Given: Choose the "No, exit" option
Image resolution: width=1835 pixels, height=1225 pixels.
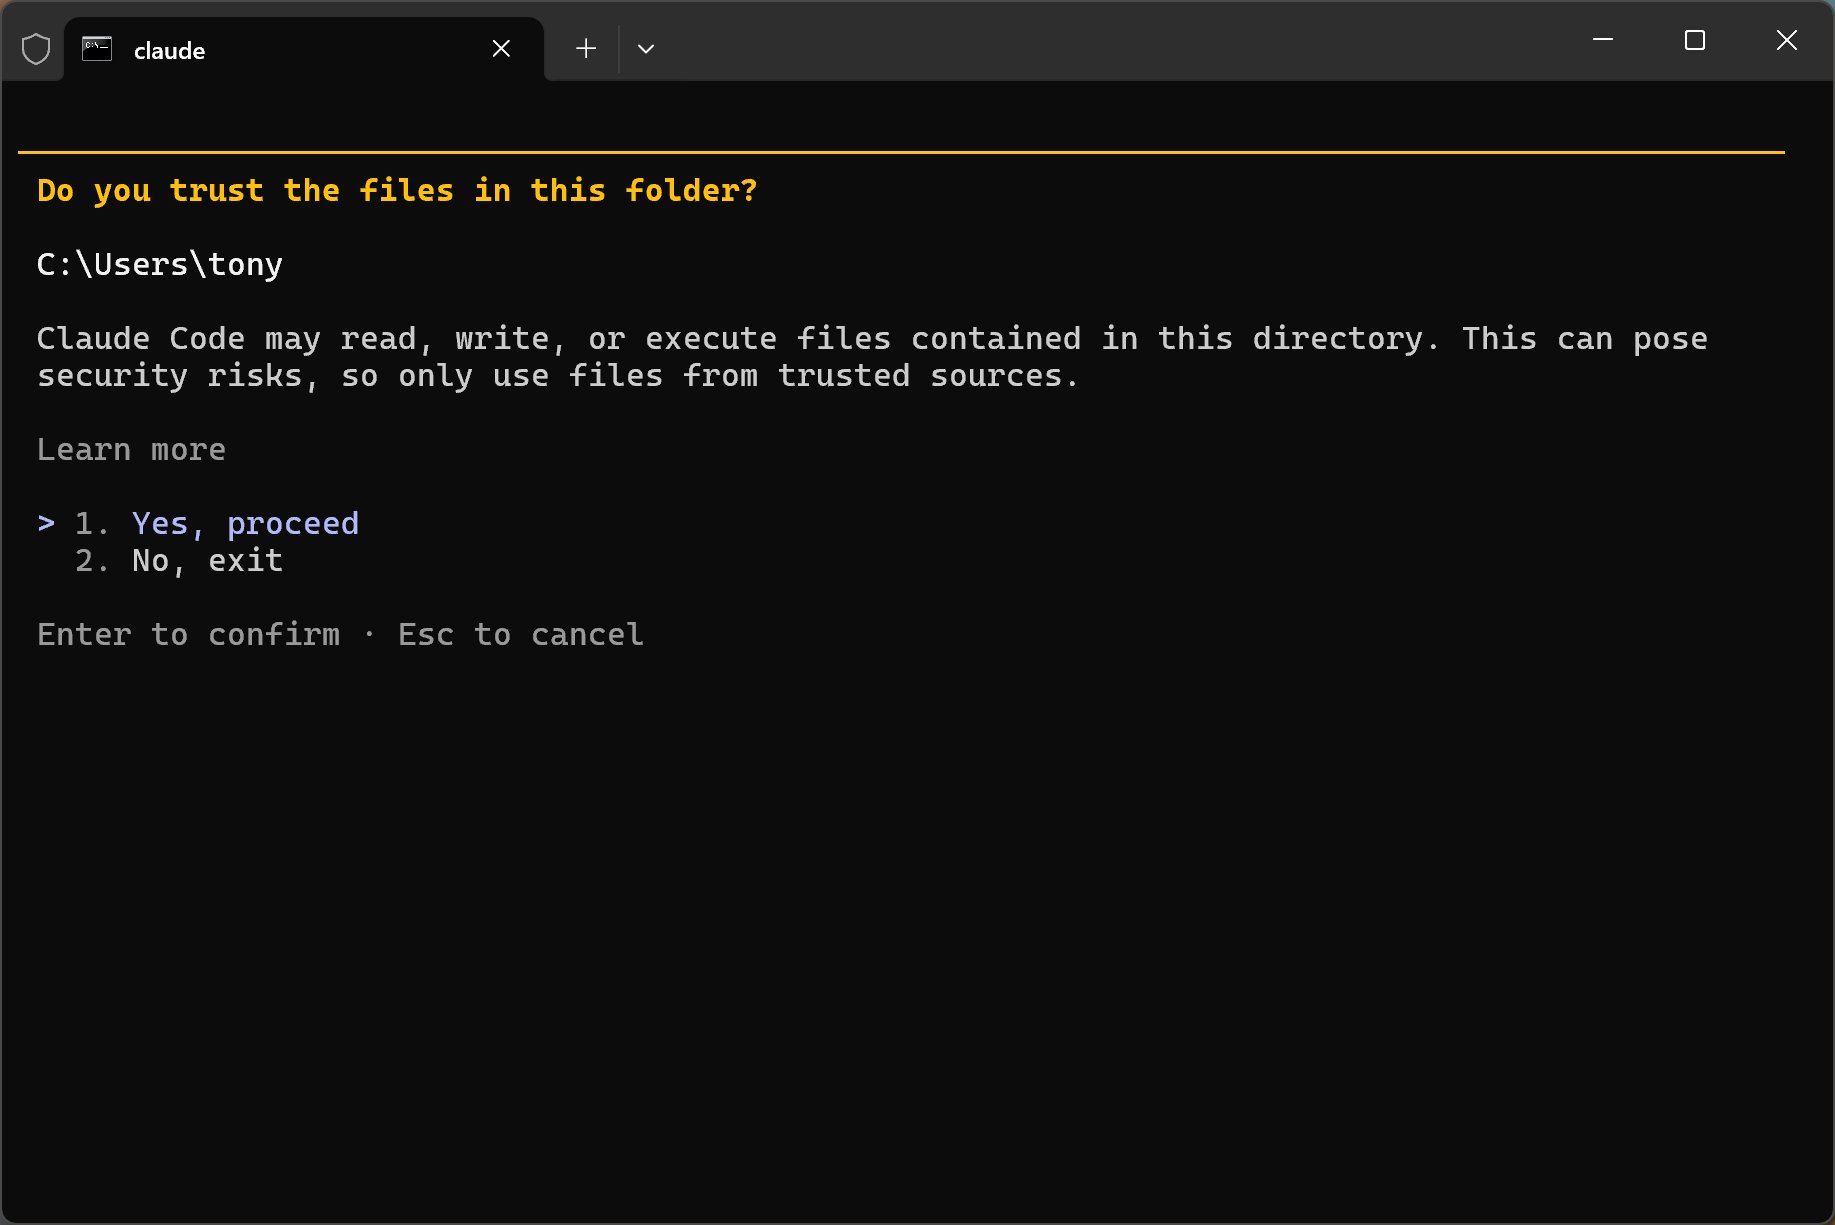Looking at the screenshot, I should point(207,561).
